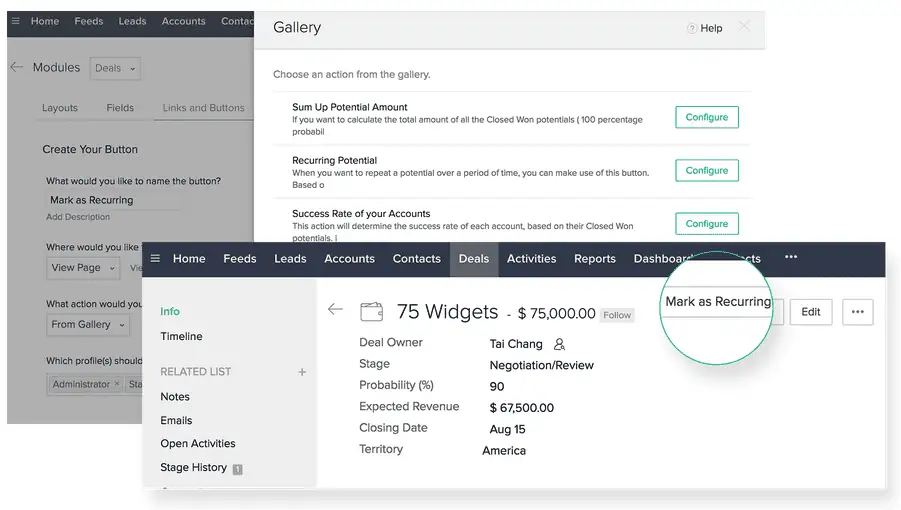Screen dimensions: 901x510
Task: Expand the From Gallery action dropdown
Action: pos(89,325)
